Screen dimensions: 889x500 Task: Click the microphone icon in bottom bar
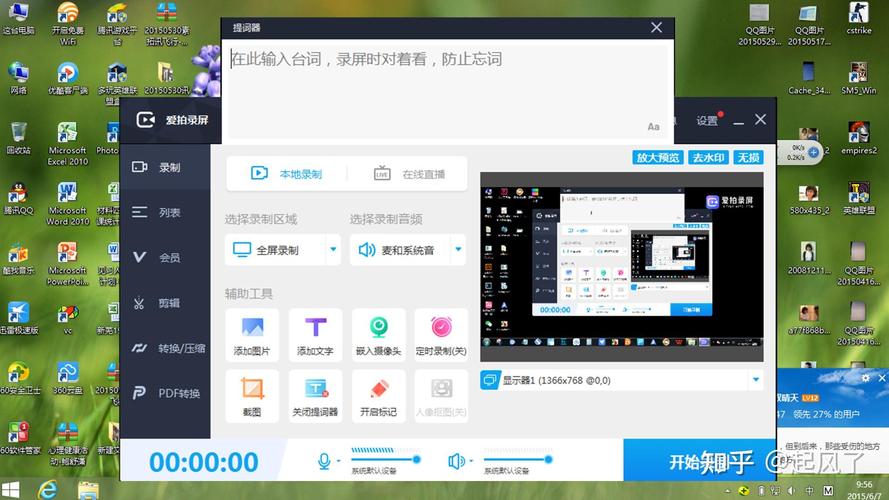[x=324, y=461]
